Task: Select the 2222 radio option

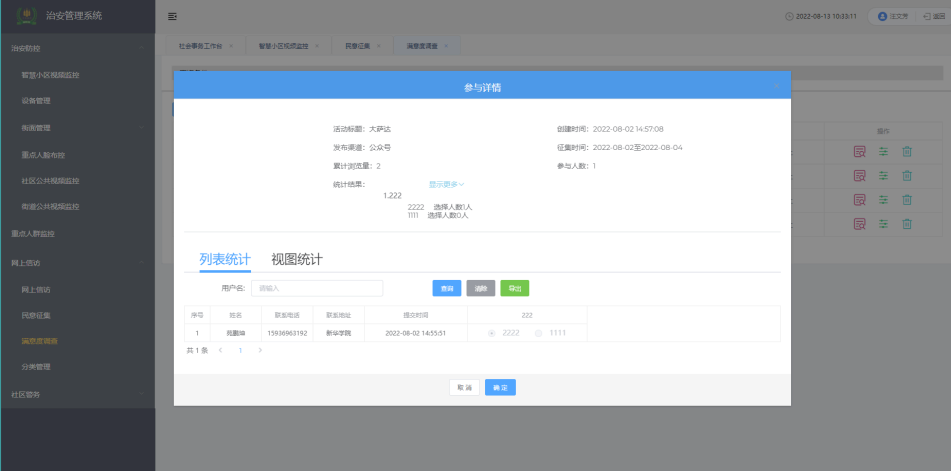Action: tap(491, 333)
